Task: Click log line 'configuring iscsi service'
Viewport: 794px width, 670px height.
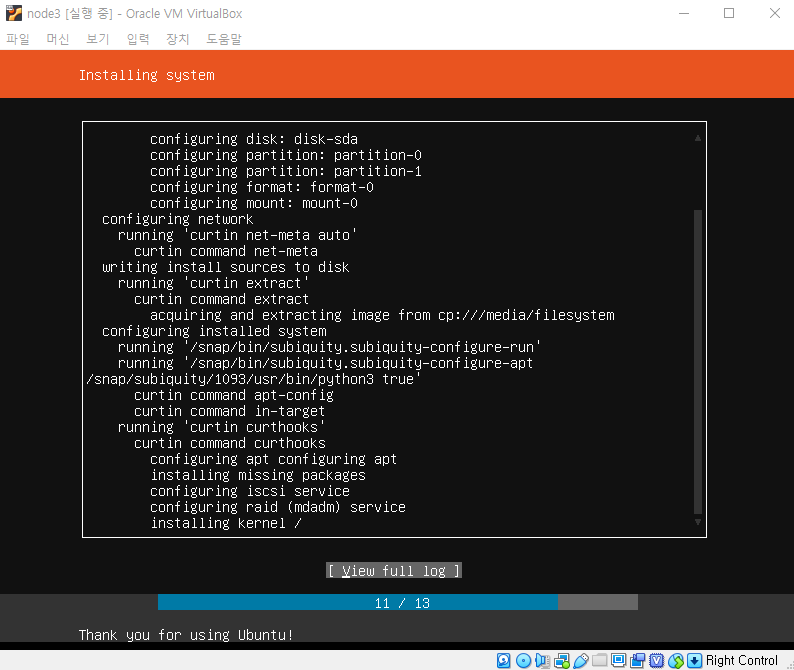Action: 250,491
